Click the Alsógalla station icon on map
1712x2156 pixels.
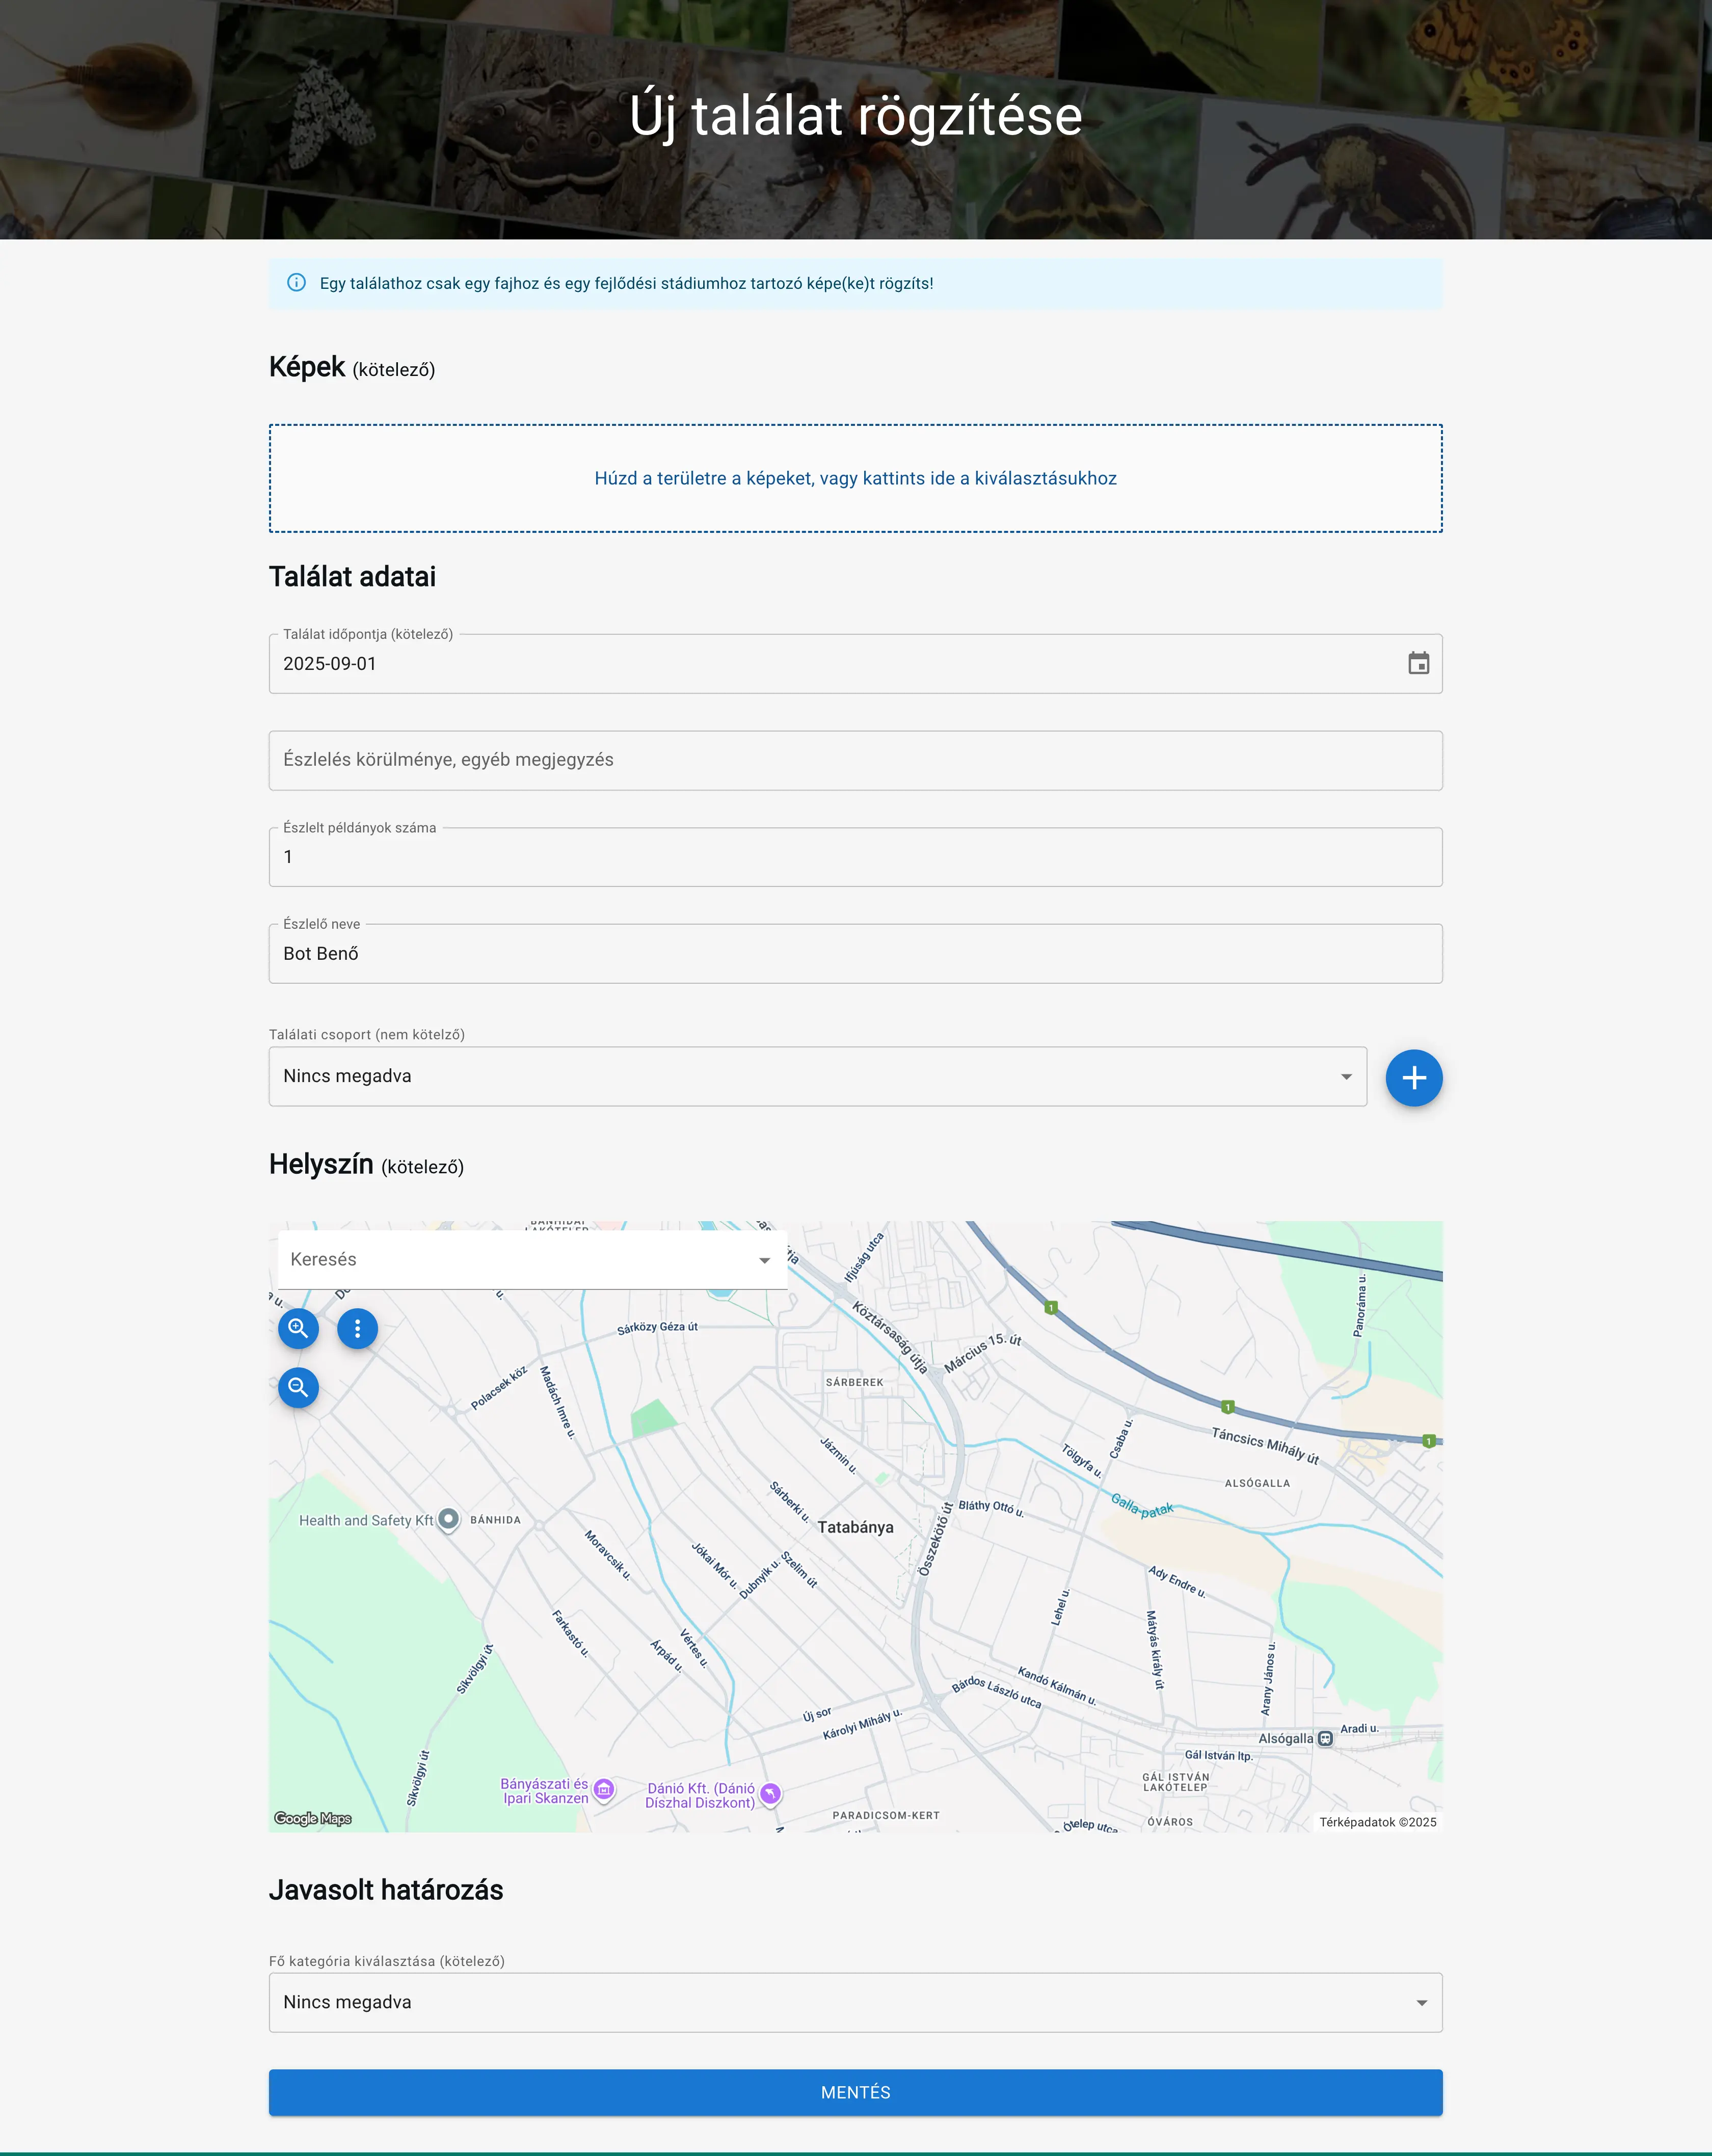pyautogui.click(x=1325, y=1738)
